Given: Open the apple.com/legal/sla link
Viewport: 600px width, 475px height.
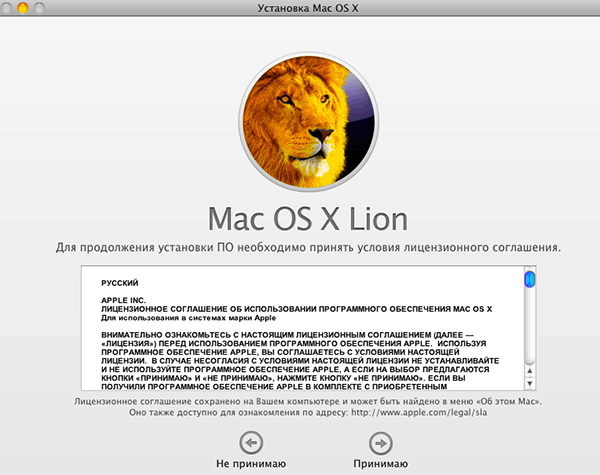Looking at the screenshot, I should (x=419, y=413).
